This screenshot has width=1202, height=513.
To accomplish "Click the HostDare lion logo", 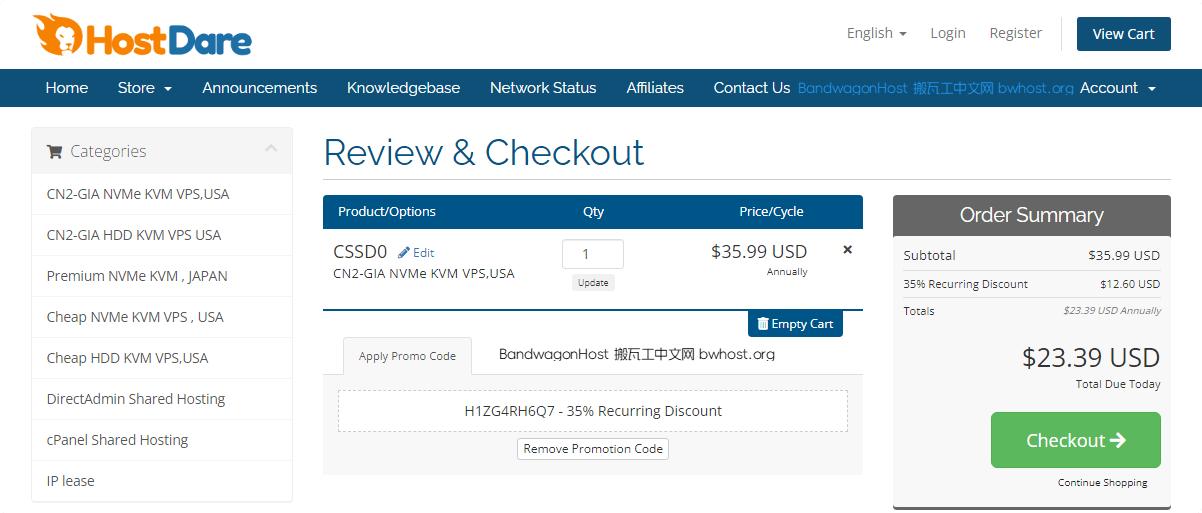I will (142, 35).
